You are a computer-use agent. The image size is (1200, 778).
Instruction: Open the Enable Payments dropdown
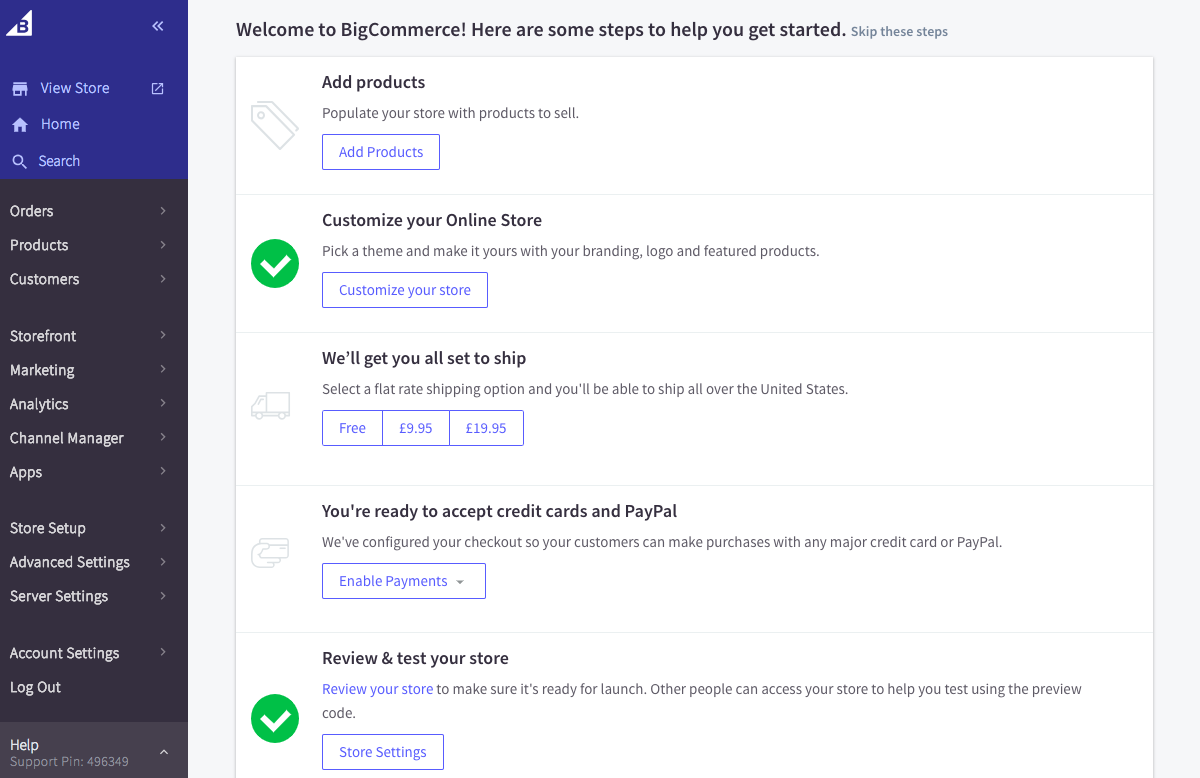click(404, 581)
